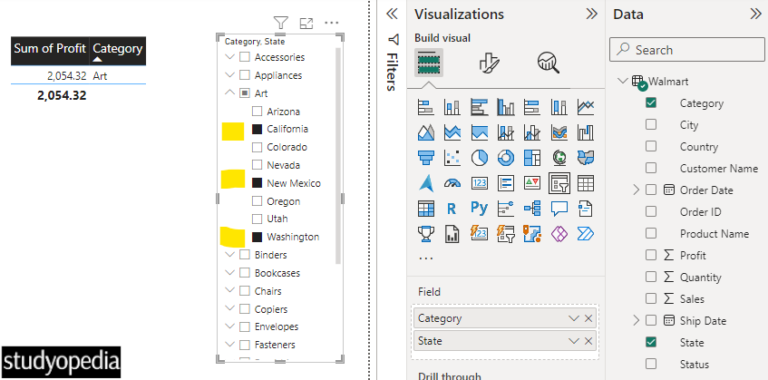Pick the area chart visual
This screenshot has width=768, height=380.
click(x=425, y=132)
